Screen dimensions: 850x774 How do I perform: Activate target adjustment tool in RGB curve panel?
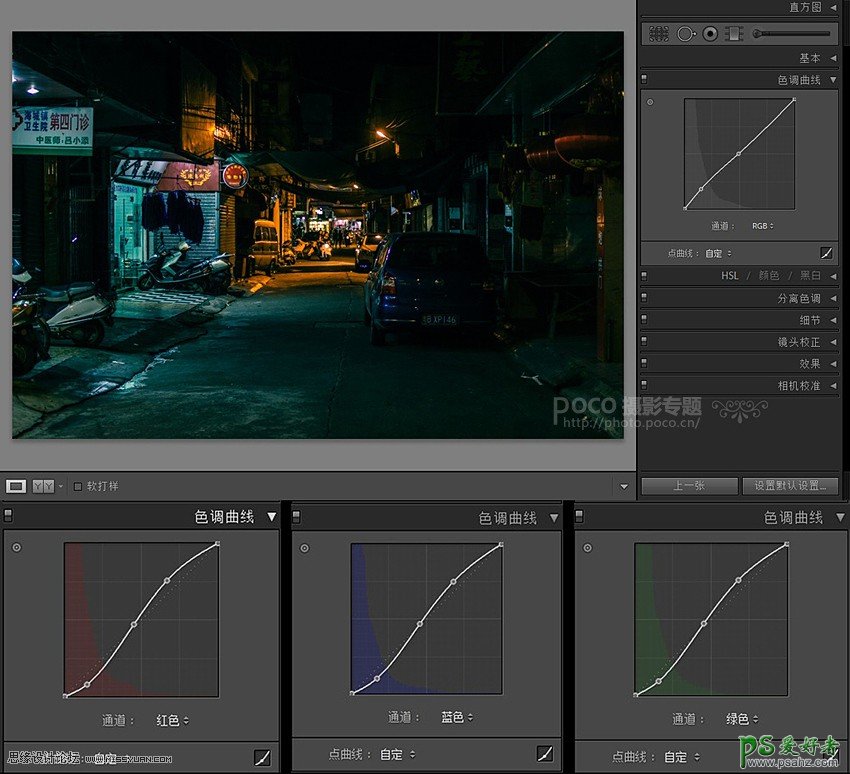click(650, 102)
